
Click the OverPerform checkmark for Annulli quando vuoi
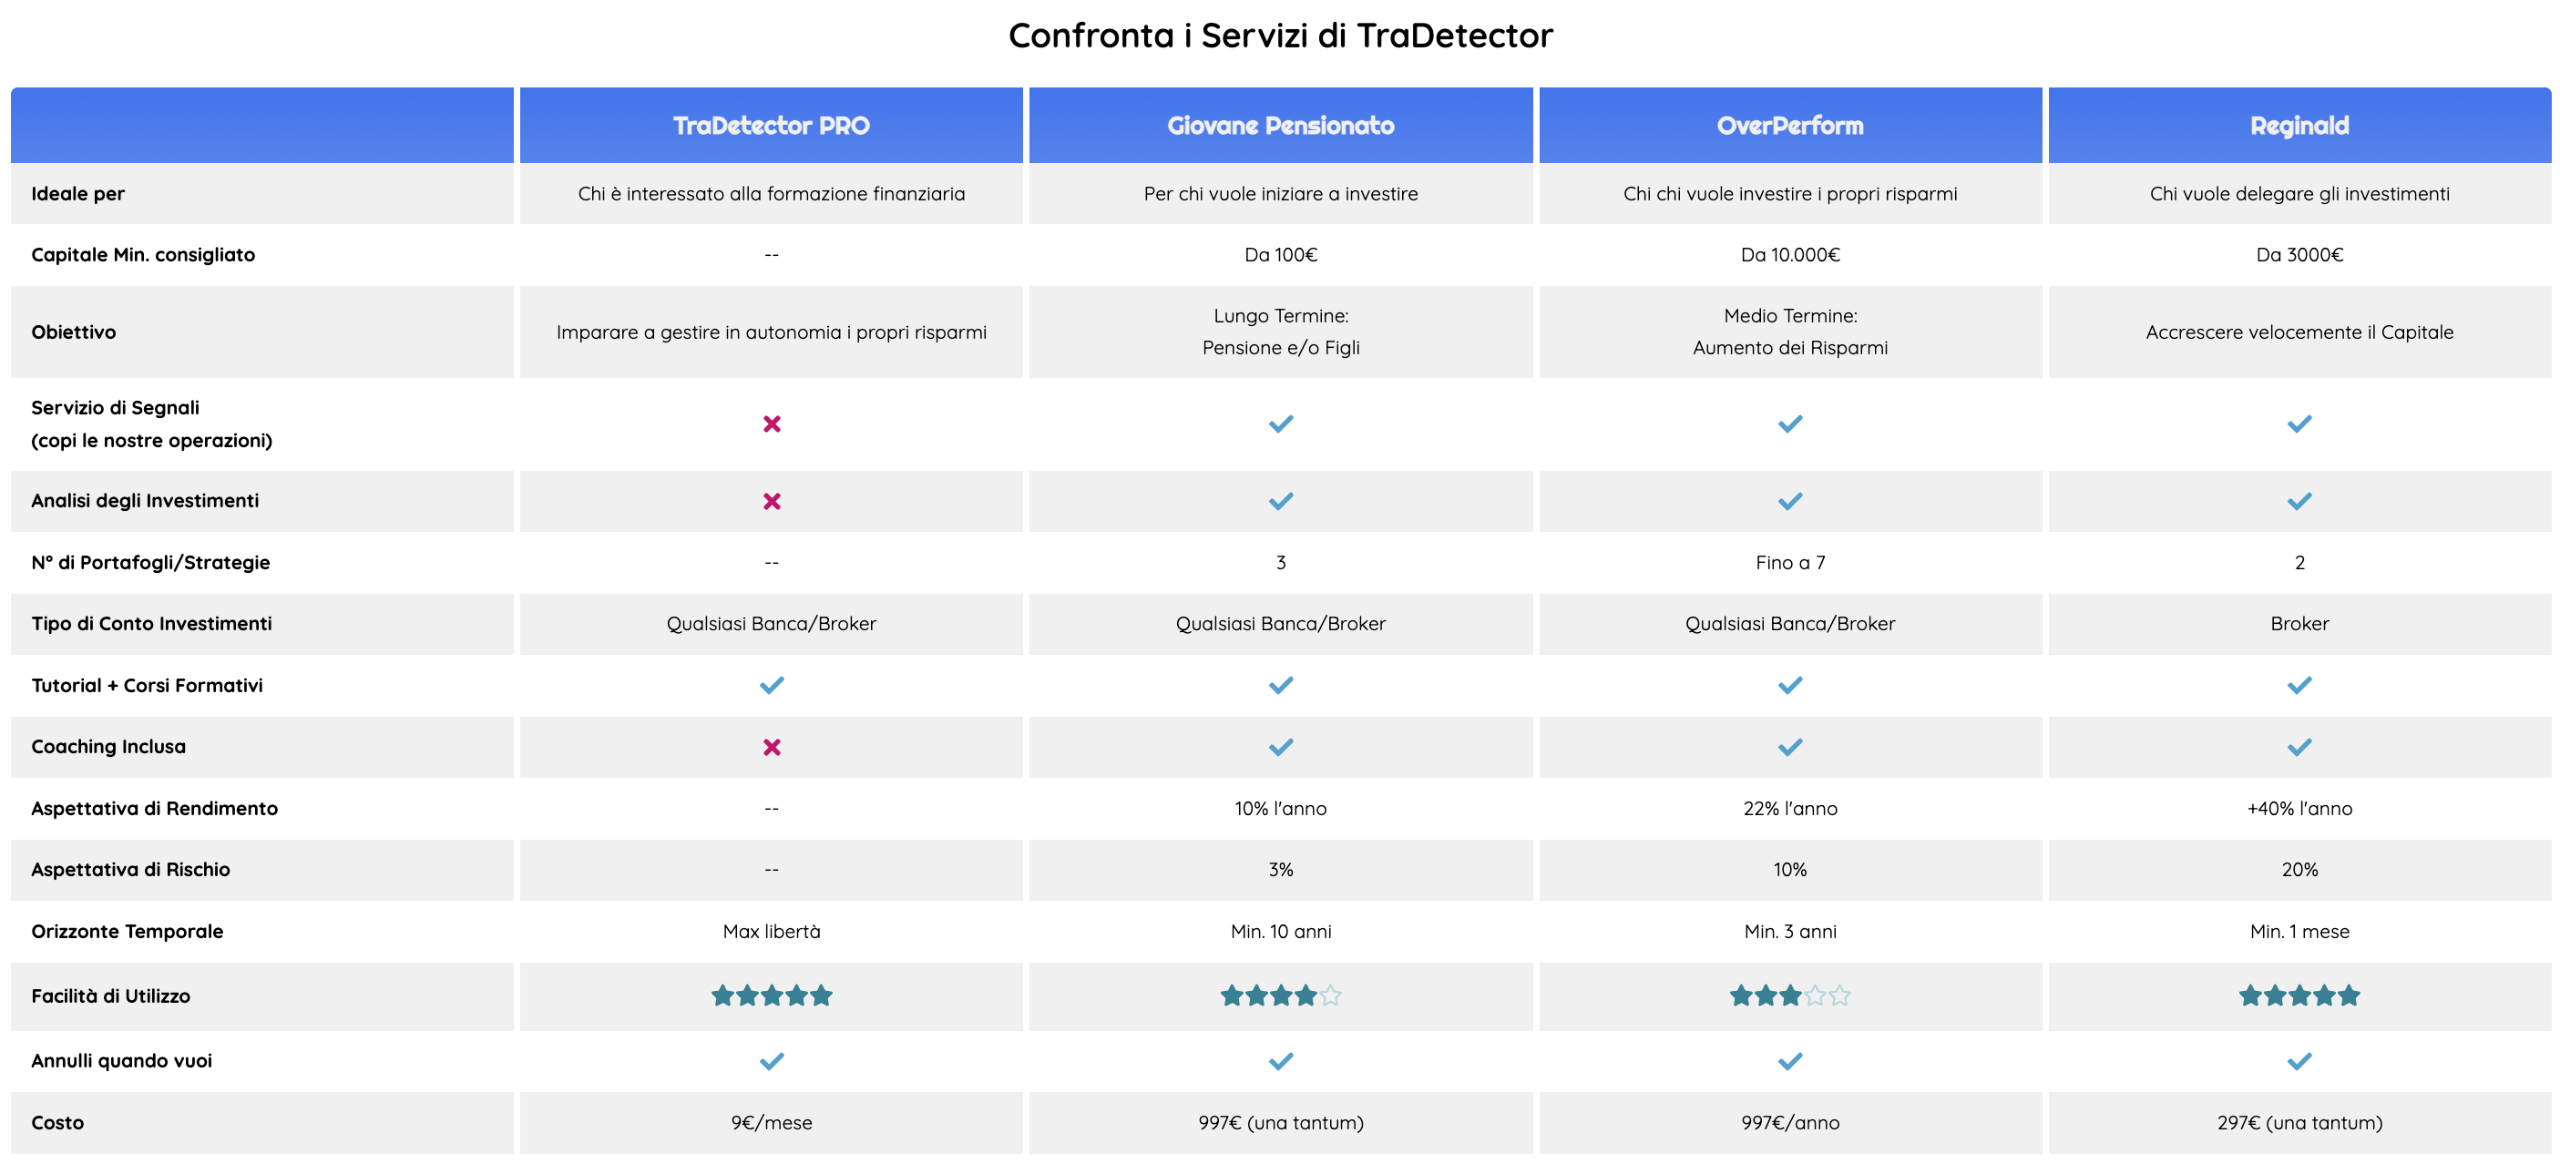click(x=1790, y=1061)
